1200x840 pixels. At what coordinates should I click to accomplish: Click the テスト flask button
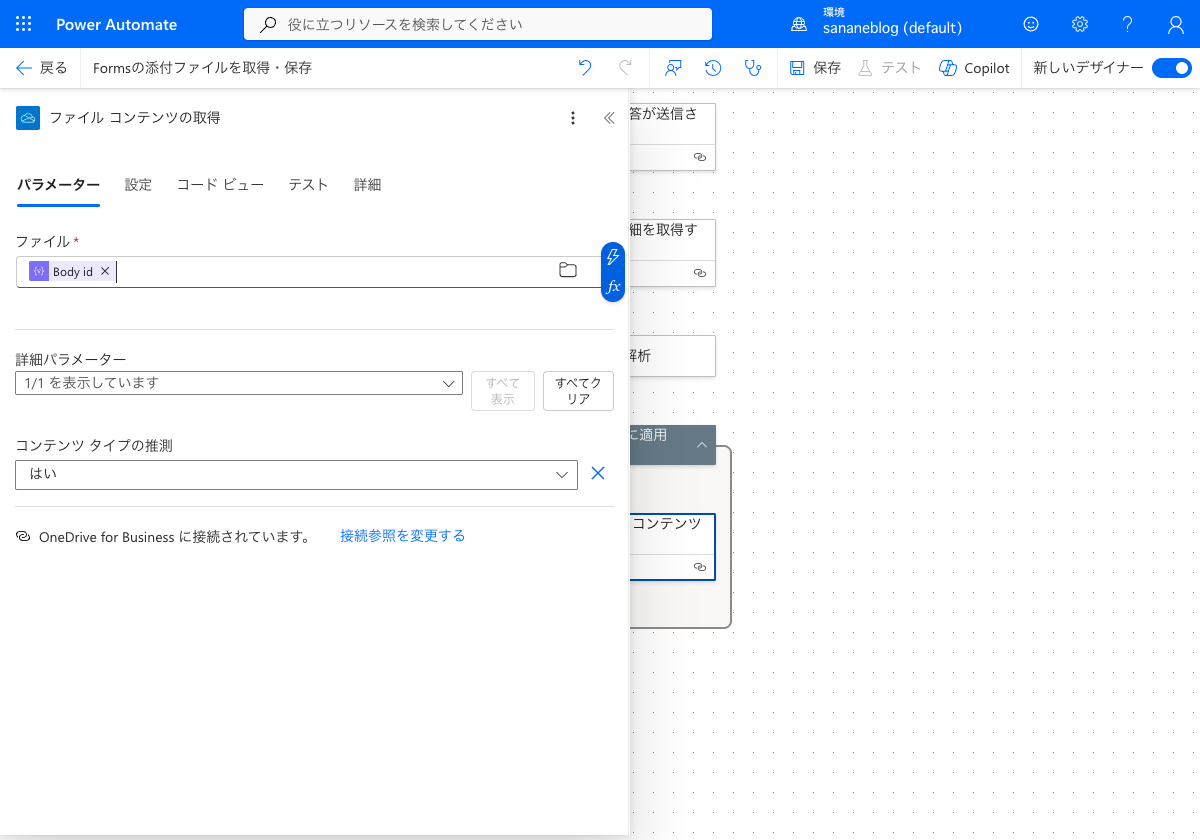[889, 68]
